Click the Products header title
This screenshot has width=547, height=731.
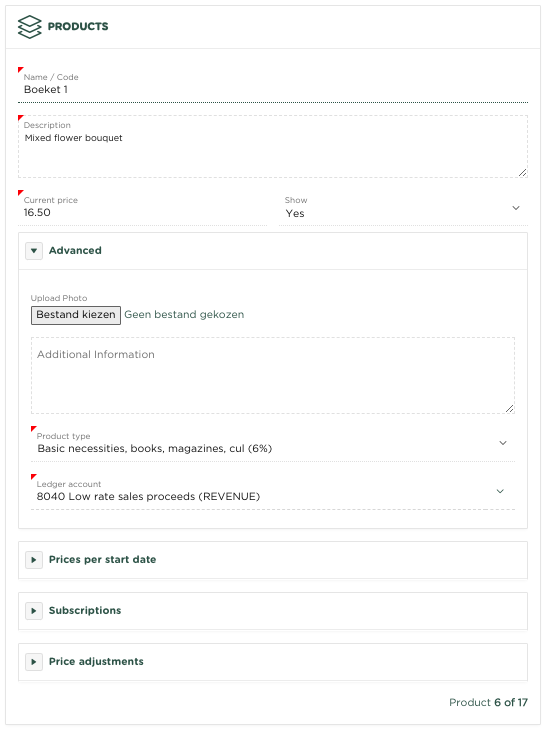(x=78, y=27)
